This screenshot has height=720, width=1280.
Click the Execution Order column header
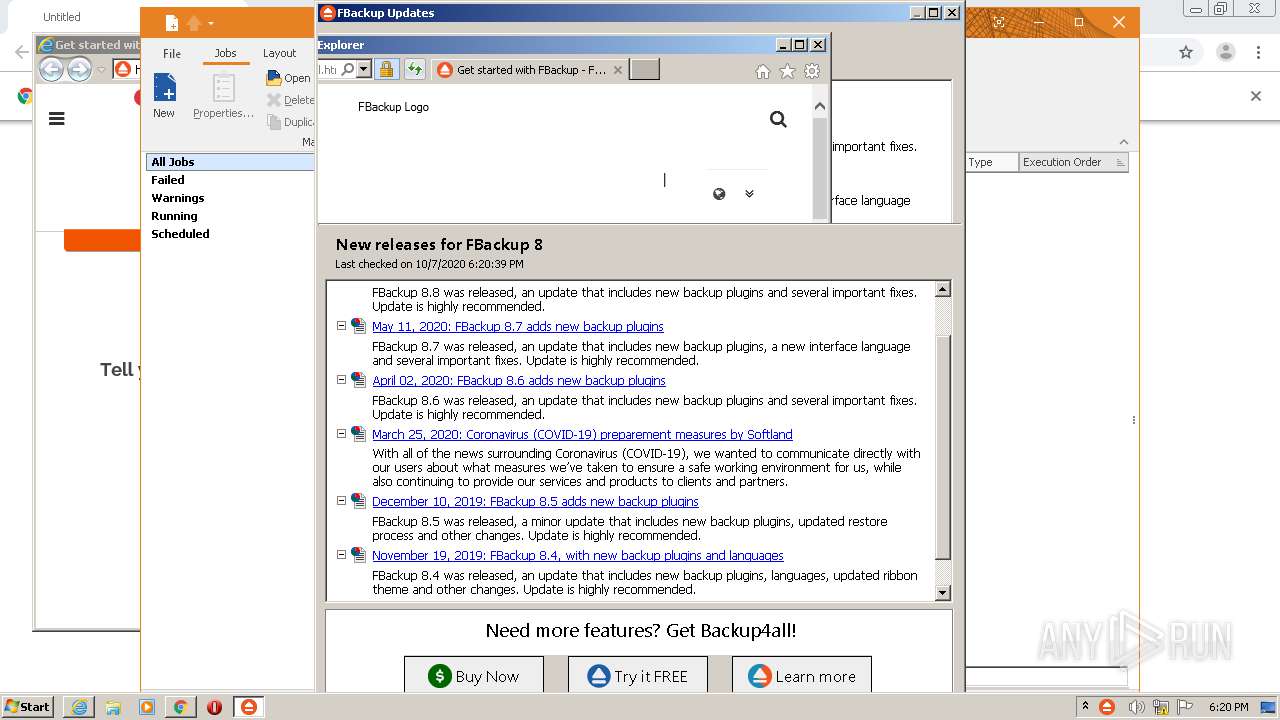pos(1074,162)
